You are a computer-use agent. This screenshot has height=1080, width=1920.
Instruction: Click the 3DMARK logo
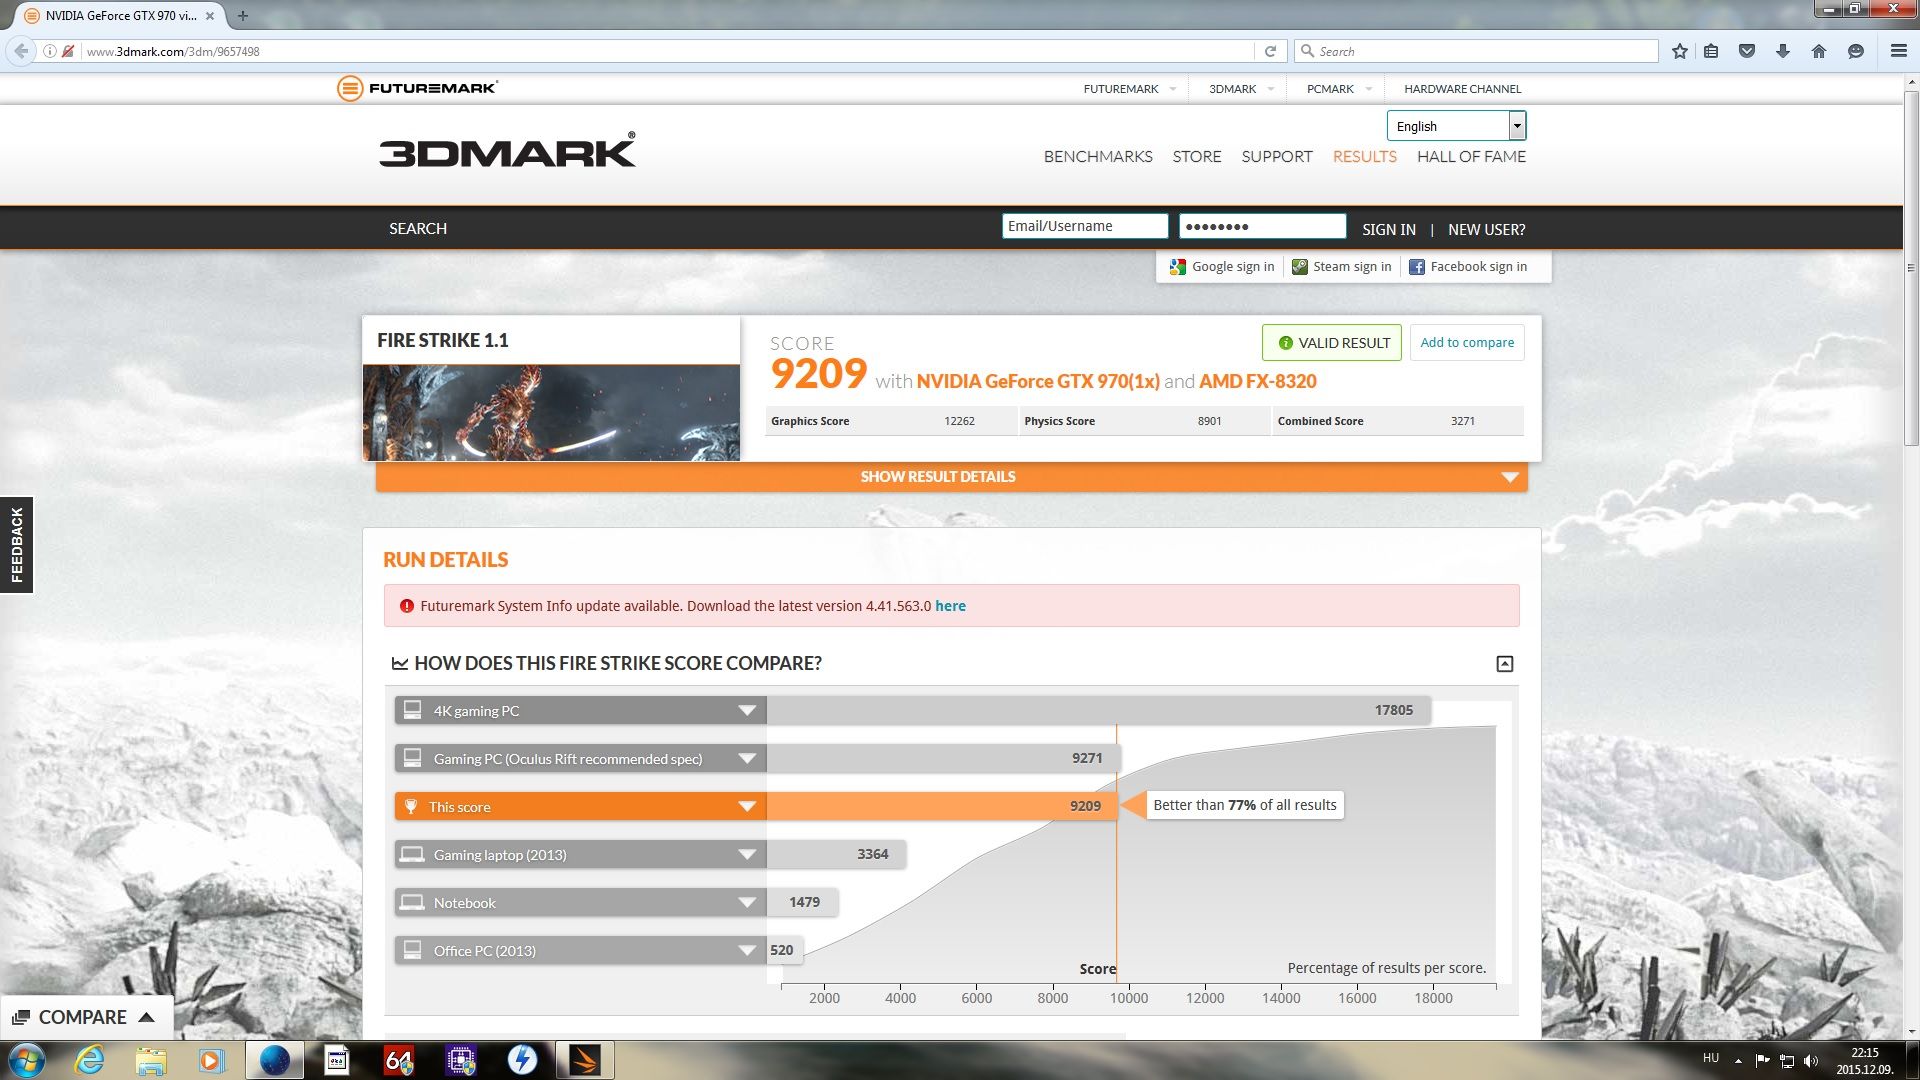pyautogui.click(x=507, y=150)
